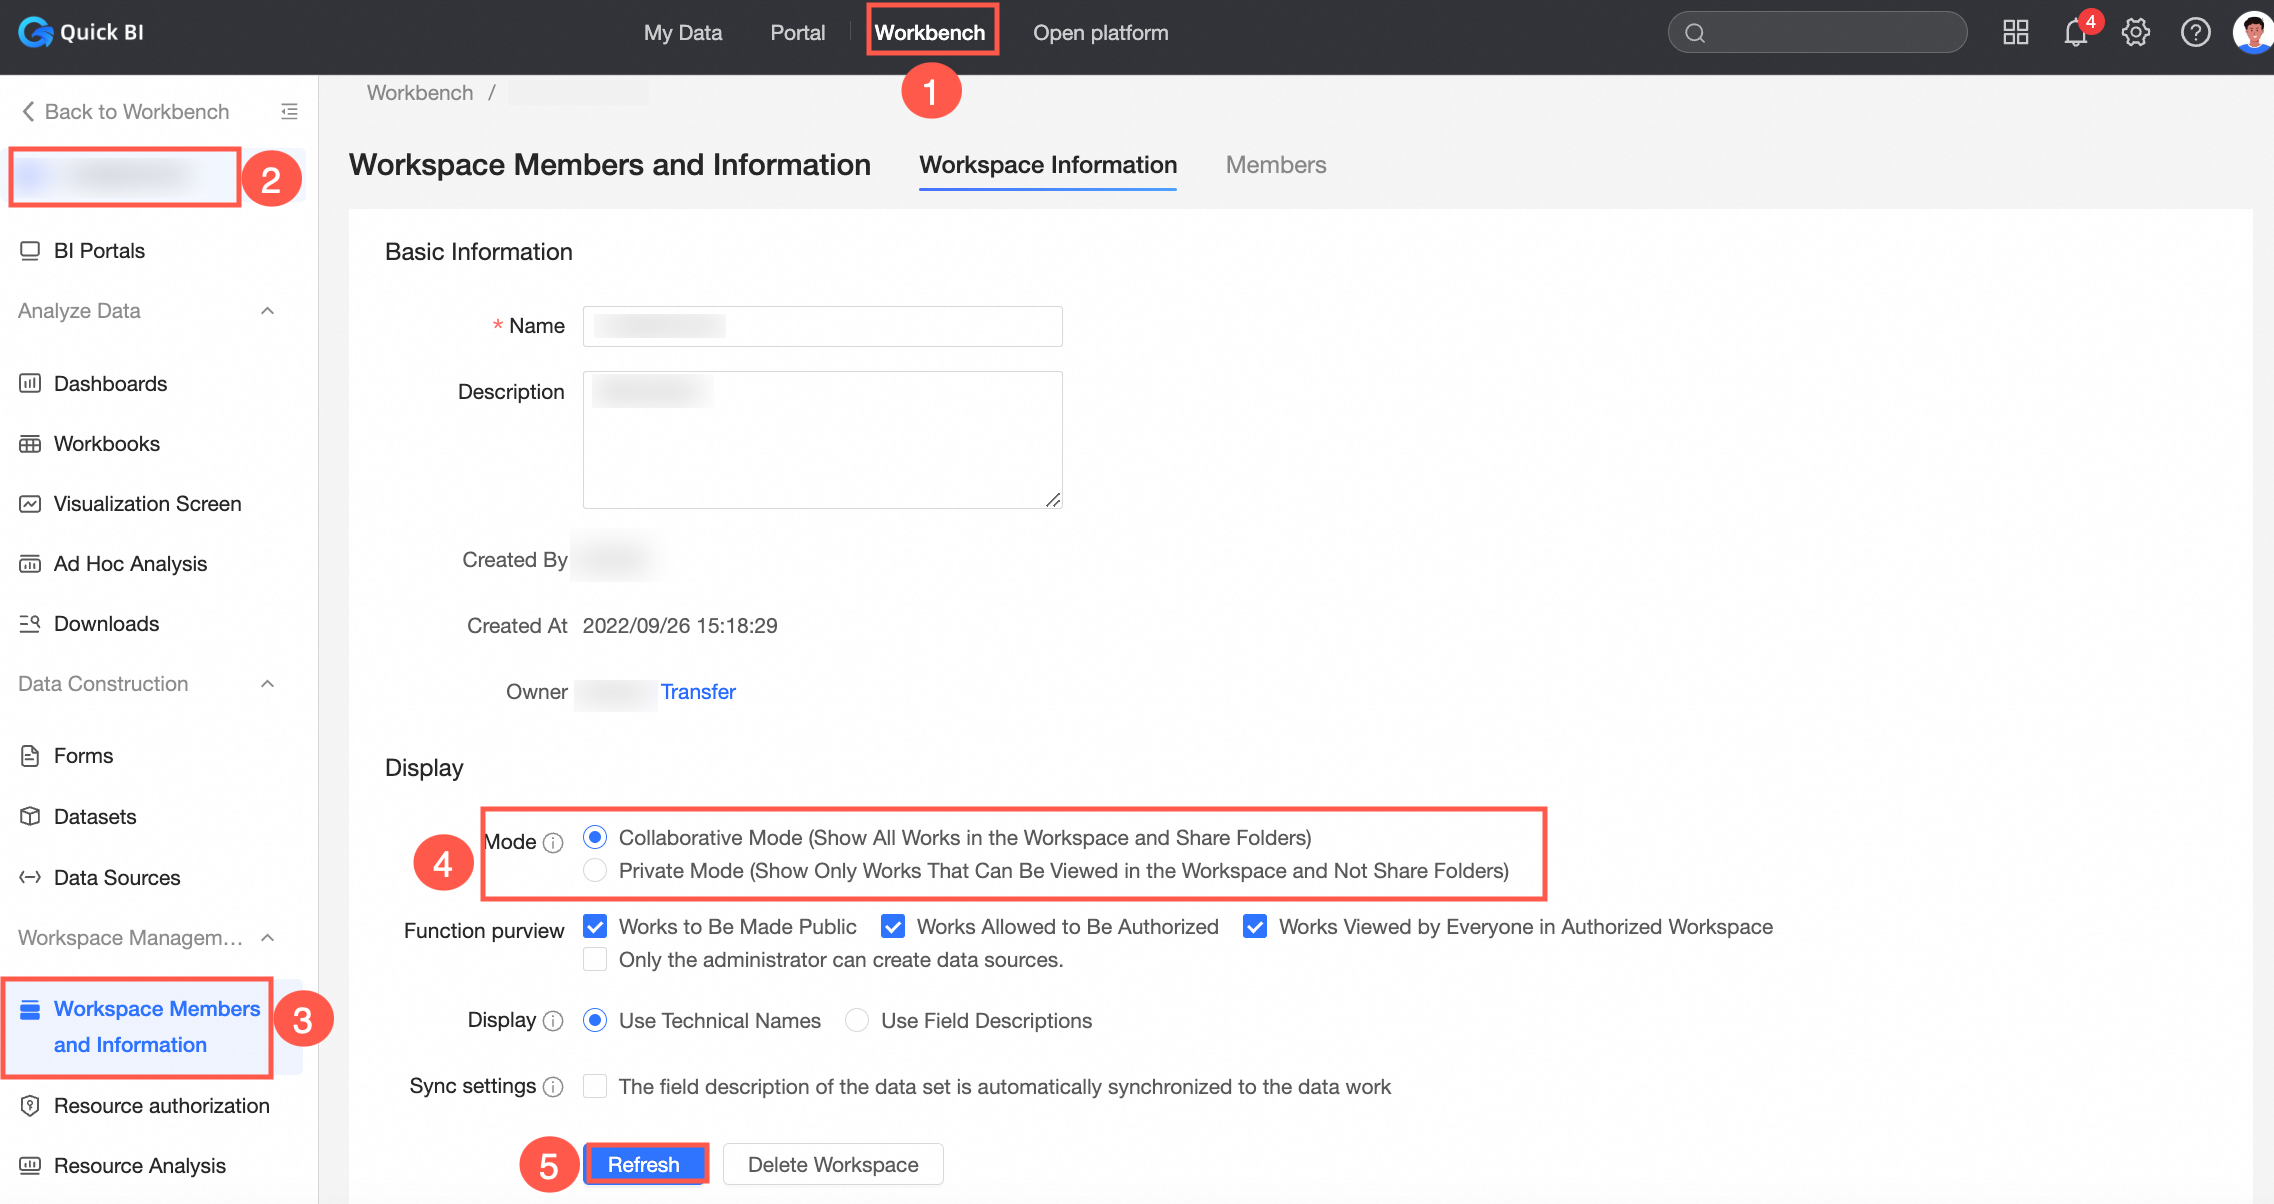Click the Visualization Screen icon
This screenshot has width=2274, height=1204.
tap(30, 503)
